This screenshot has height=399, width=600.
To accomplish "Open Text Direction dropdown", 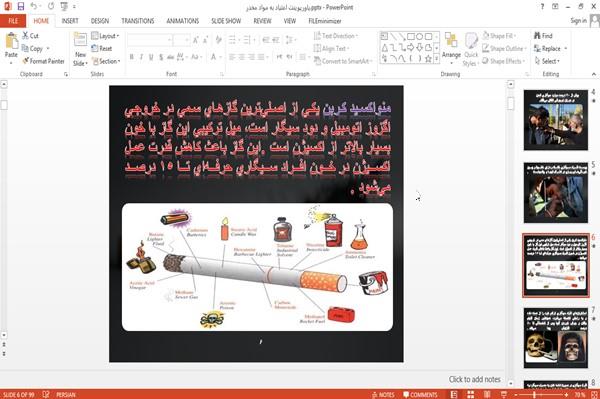I will point(336,36).
